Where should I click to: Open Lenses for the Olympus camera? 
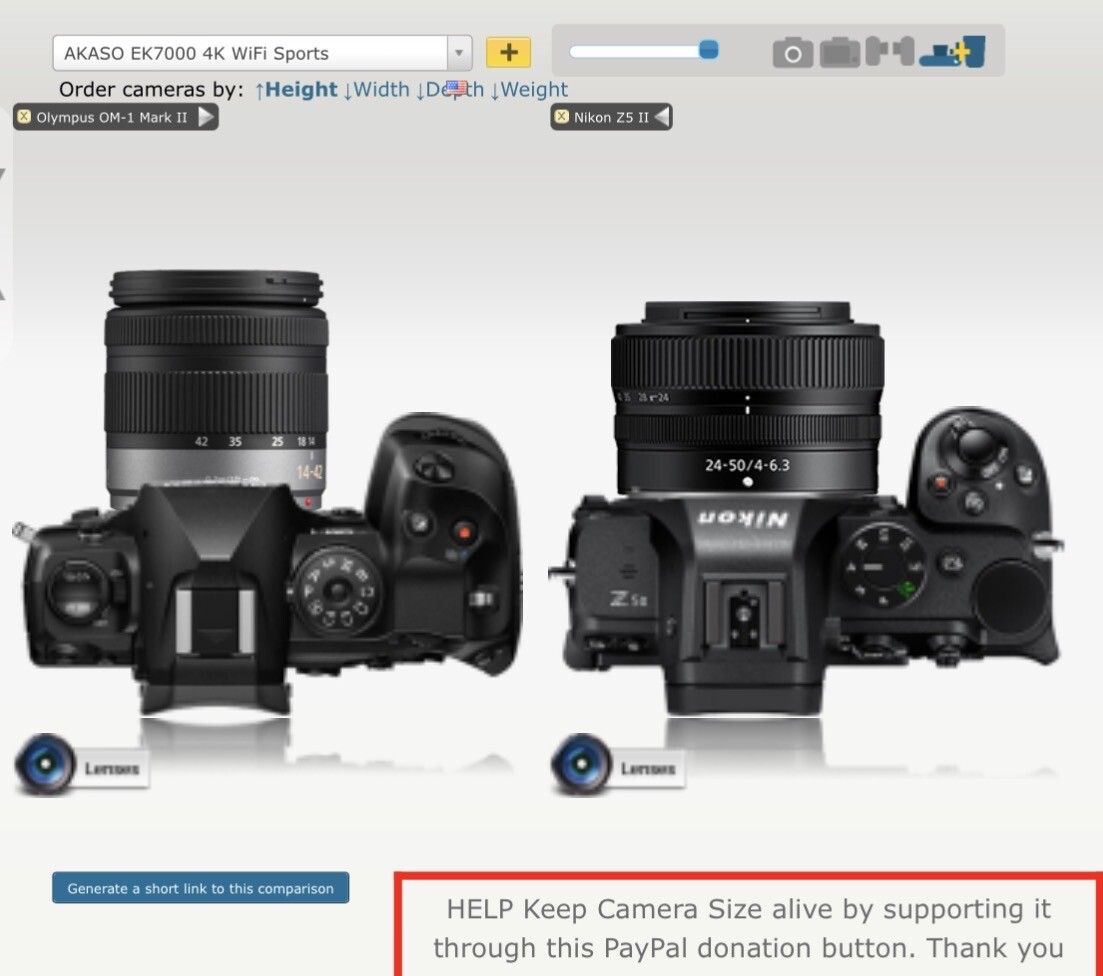pyautogui.click(x=81, y=765)
